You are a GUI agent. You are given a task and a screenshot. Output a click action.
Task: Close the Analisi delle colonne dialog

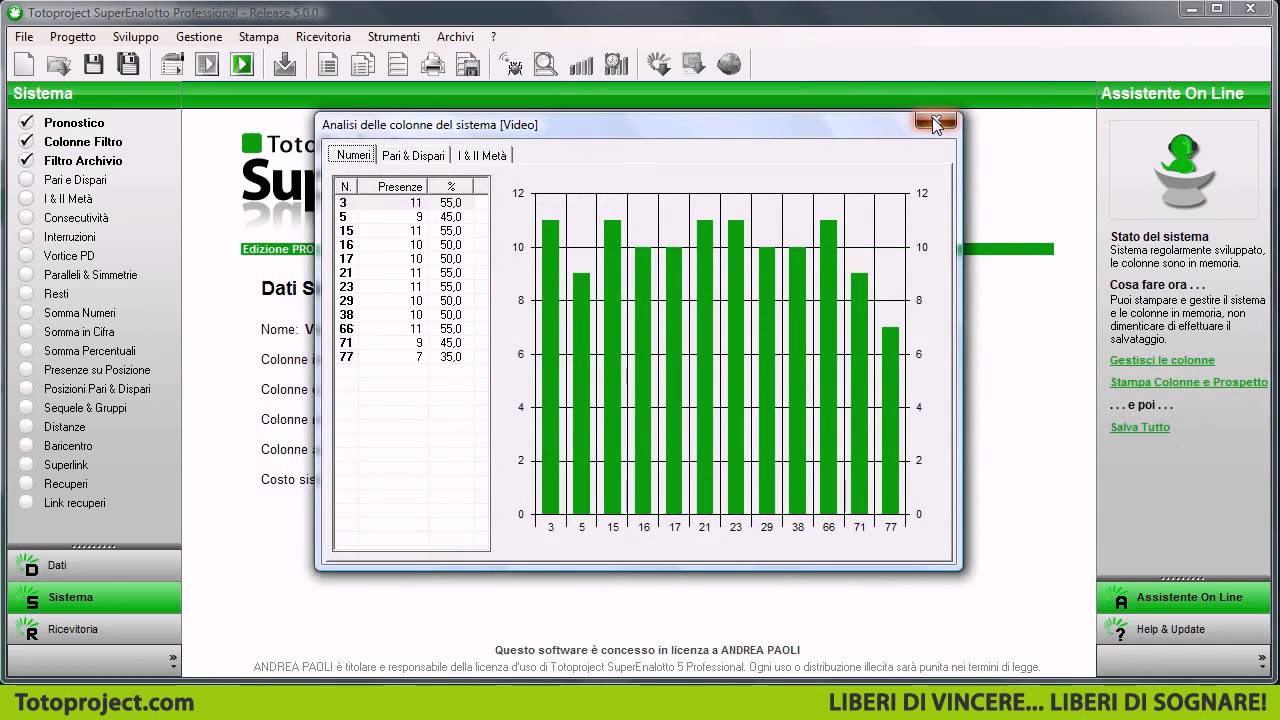tap(936, 122)
